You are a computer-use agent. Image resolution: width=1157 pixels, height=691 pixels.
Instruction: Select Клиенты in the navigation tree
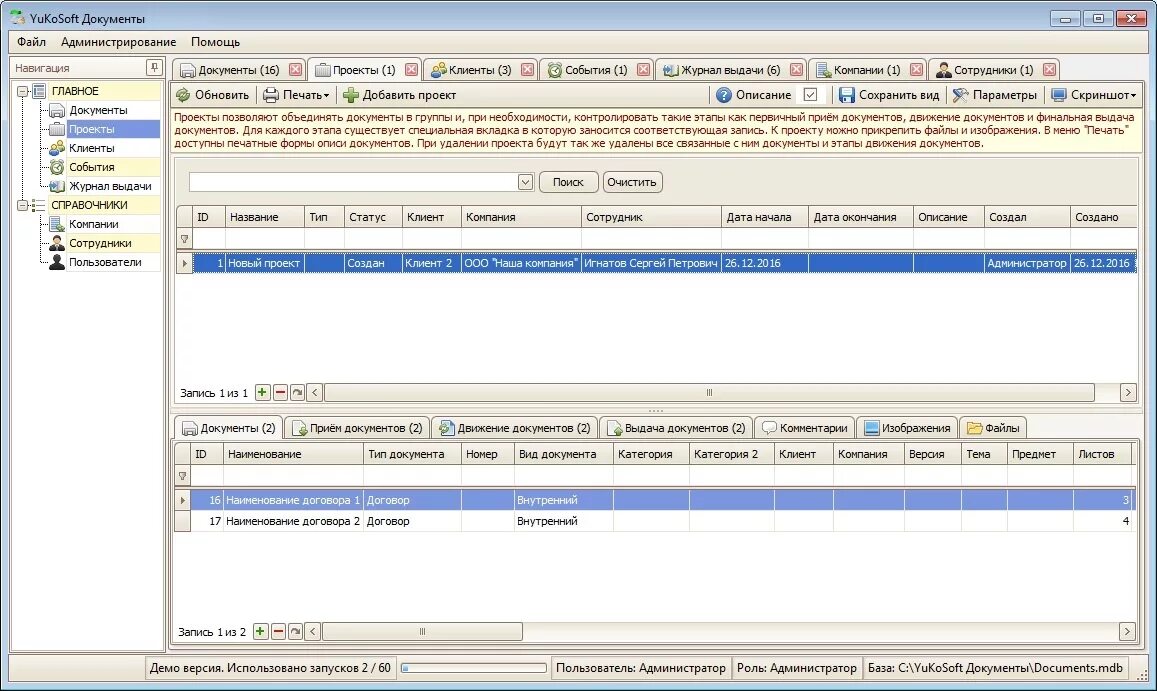91,148
